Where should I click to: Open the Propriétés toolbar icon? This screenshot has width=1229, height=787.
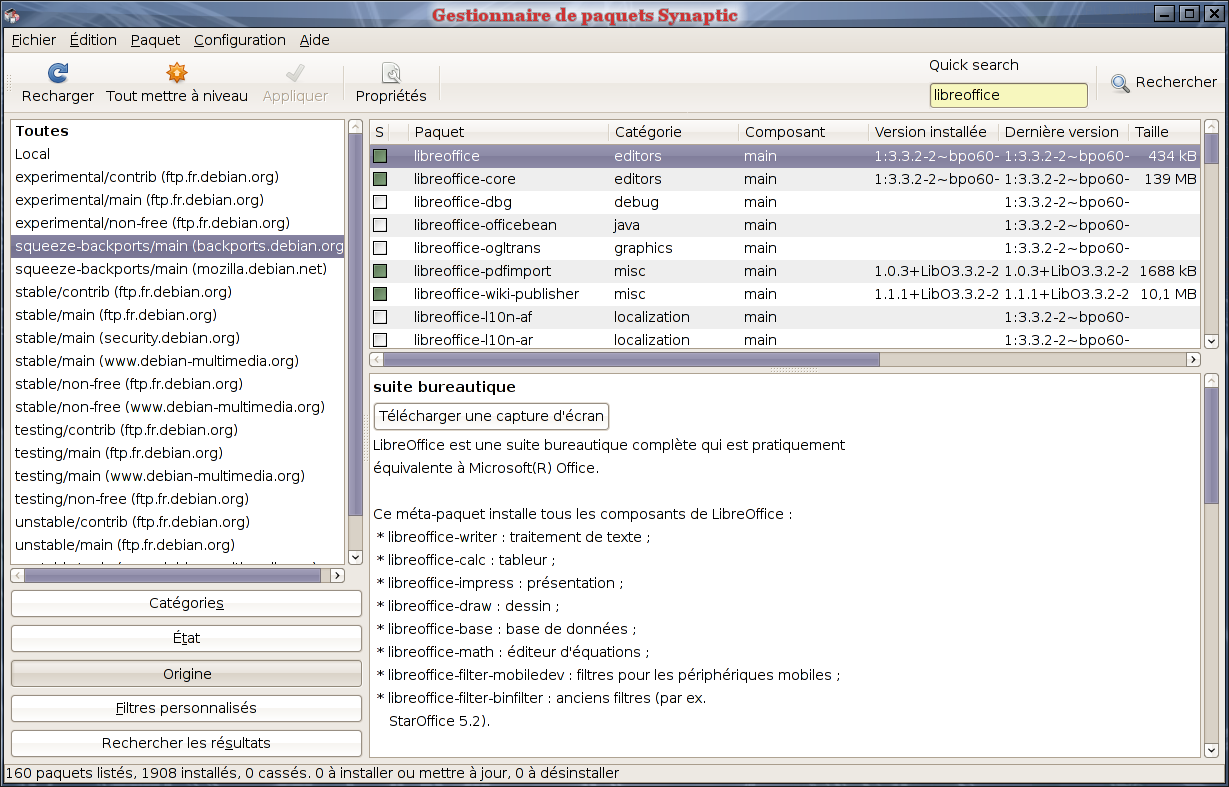[x=391, y=73]
